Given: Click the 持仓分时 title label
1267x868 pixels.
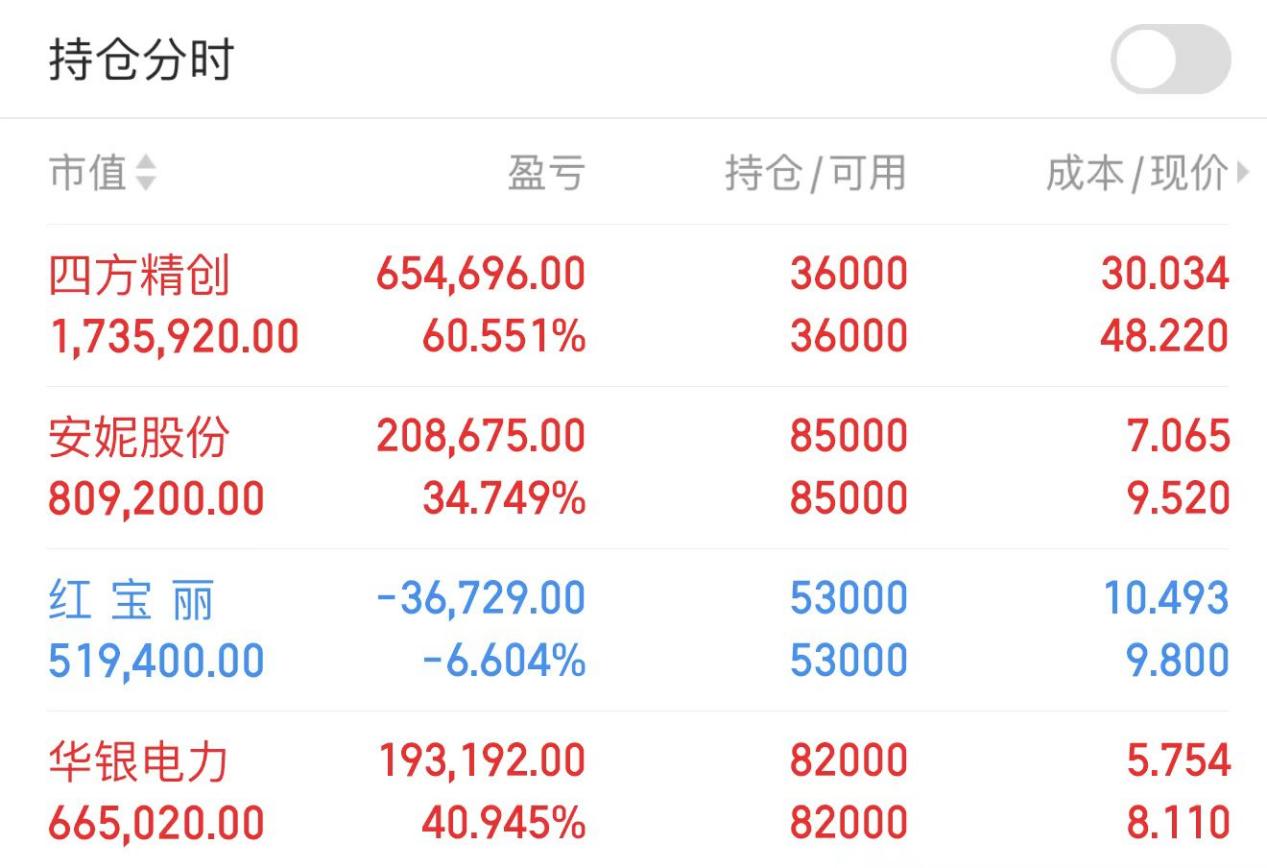Looking at the screenshot, I should coord(141,60).
